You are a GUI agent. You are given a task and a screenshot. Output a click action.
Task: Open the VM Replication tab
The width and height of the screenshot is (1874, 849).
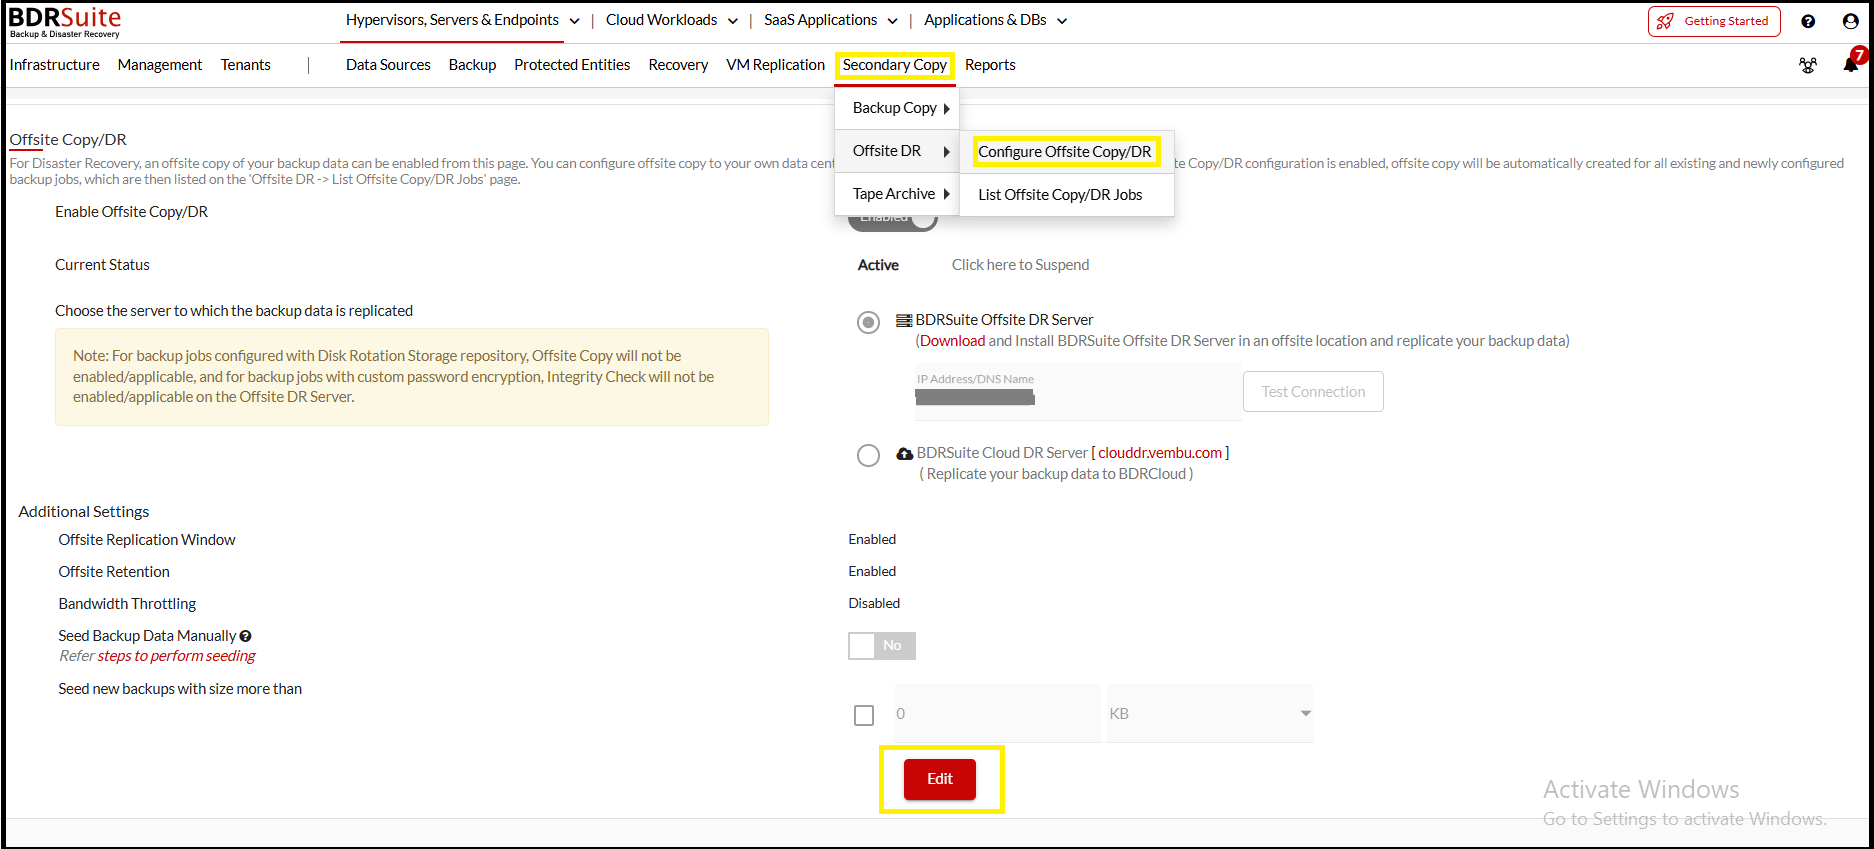coord(775,65)
